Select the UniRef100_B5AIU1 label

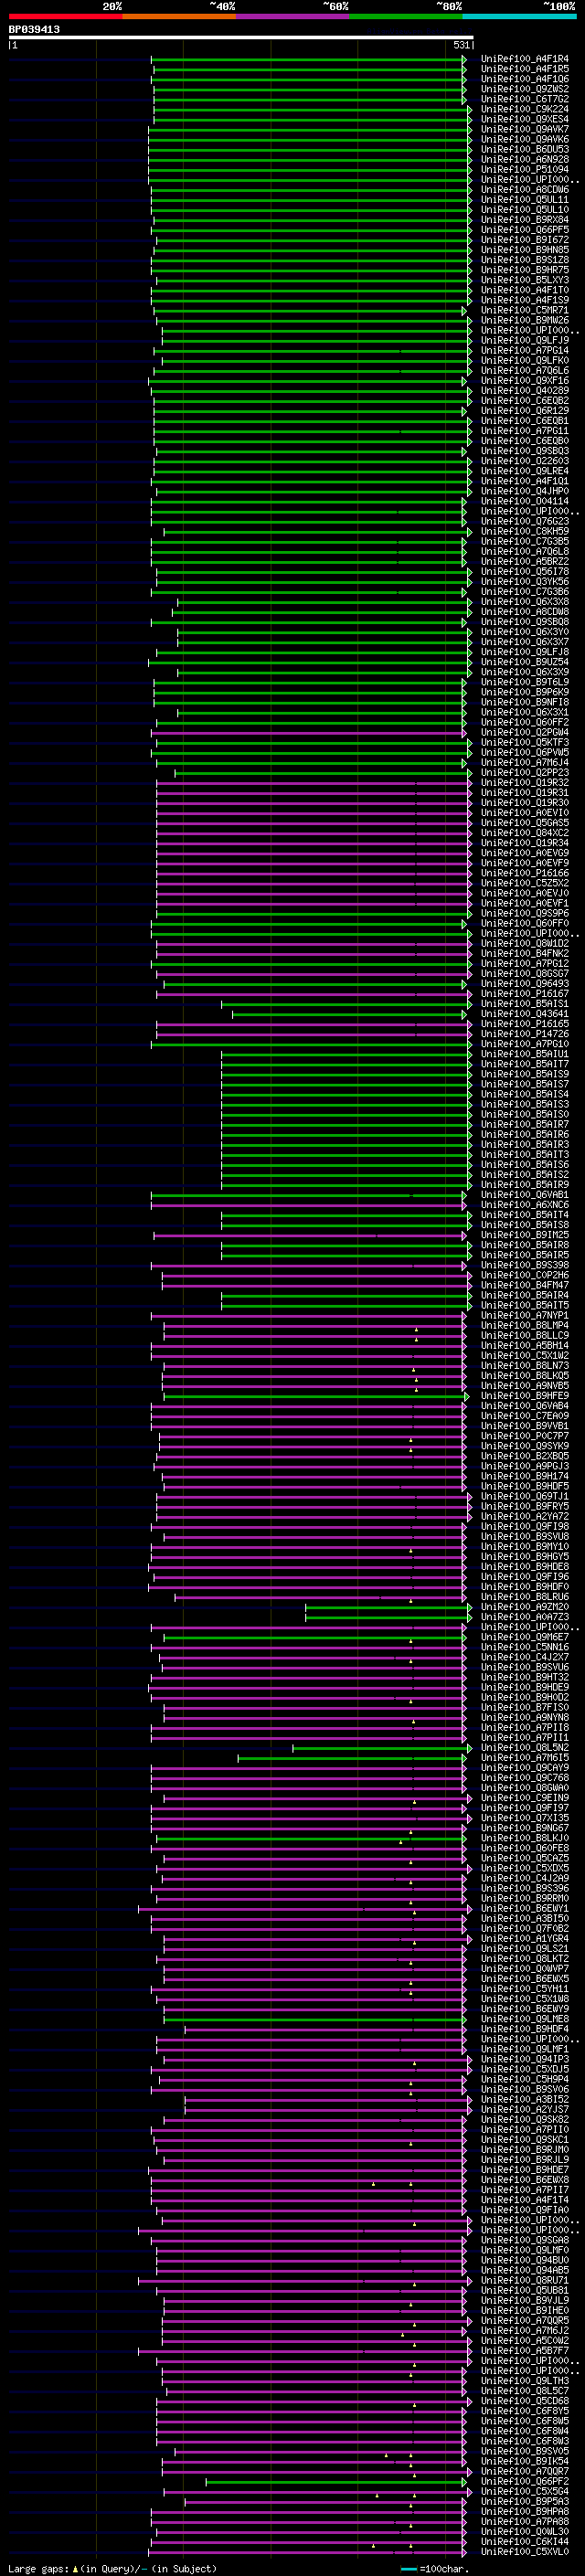tap(525, 1054)
